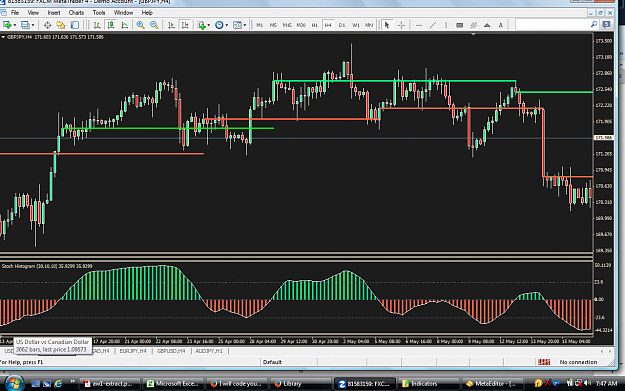625x391 pixels.
Task: Click the Templates icon
Action: point(237,25)
